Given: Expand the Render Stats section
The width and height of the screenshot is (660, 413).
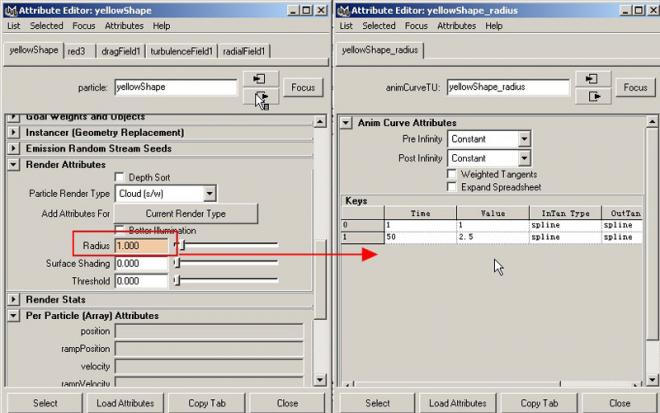Looking at the screenshot, I should pyautogui.click(x=13, y=299).
